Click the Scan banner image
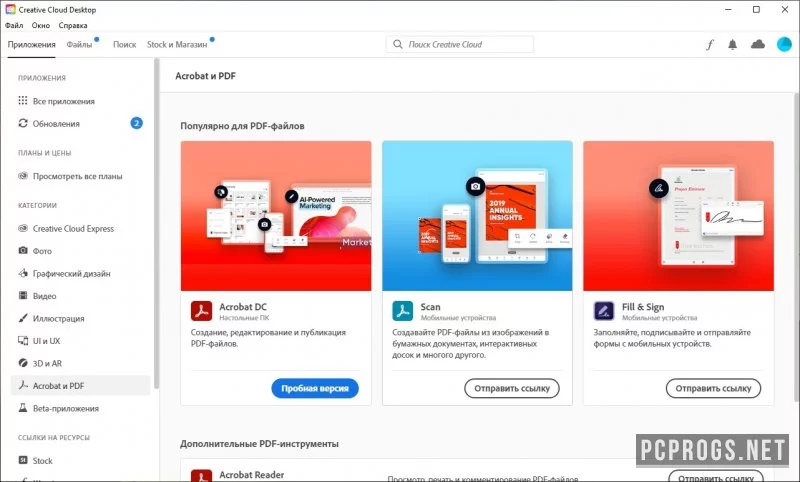The image size is (800, 482). (x=477, y=216)
